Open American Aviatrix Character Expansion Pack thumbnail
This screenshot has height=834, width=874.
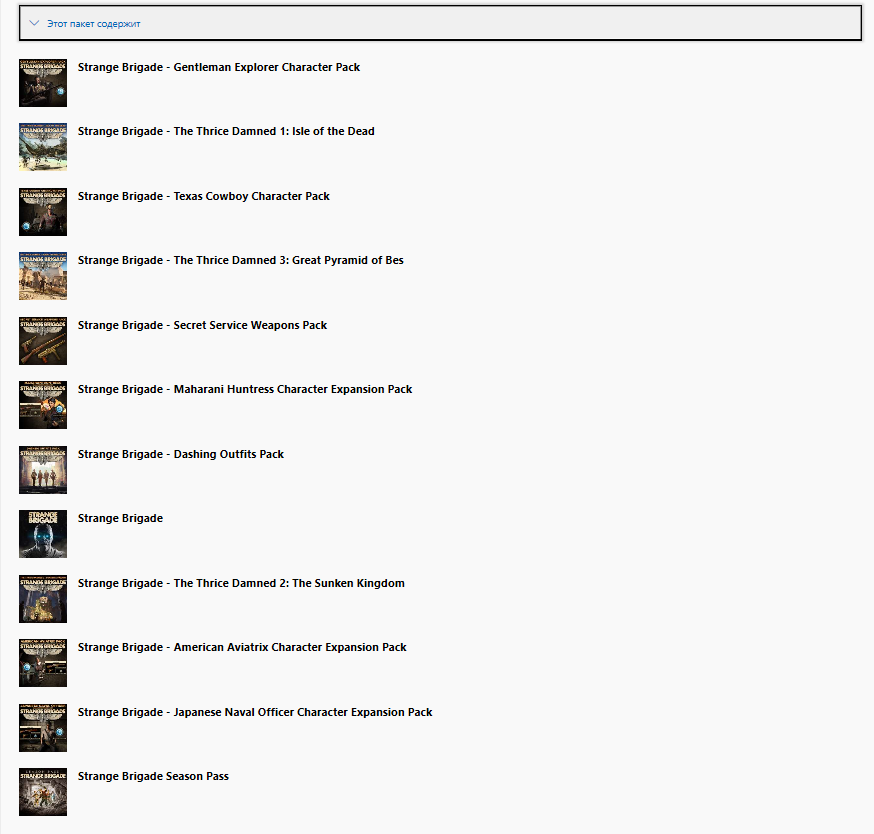(x=43, y=662)
